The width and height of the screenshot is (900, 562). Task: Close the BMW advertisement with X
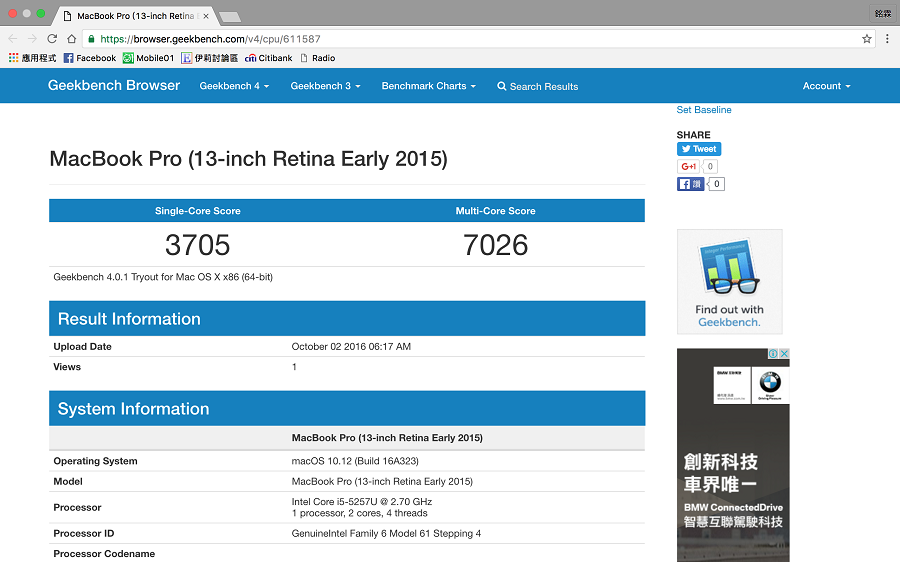[x=784, y=354]
